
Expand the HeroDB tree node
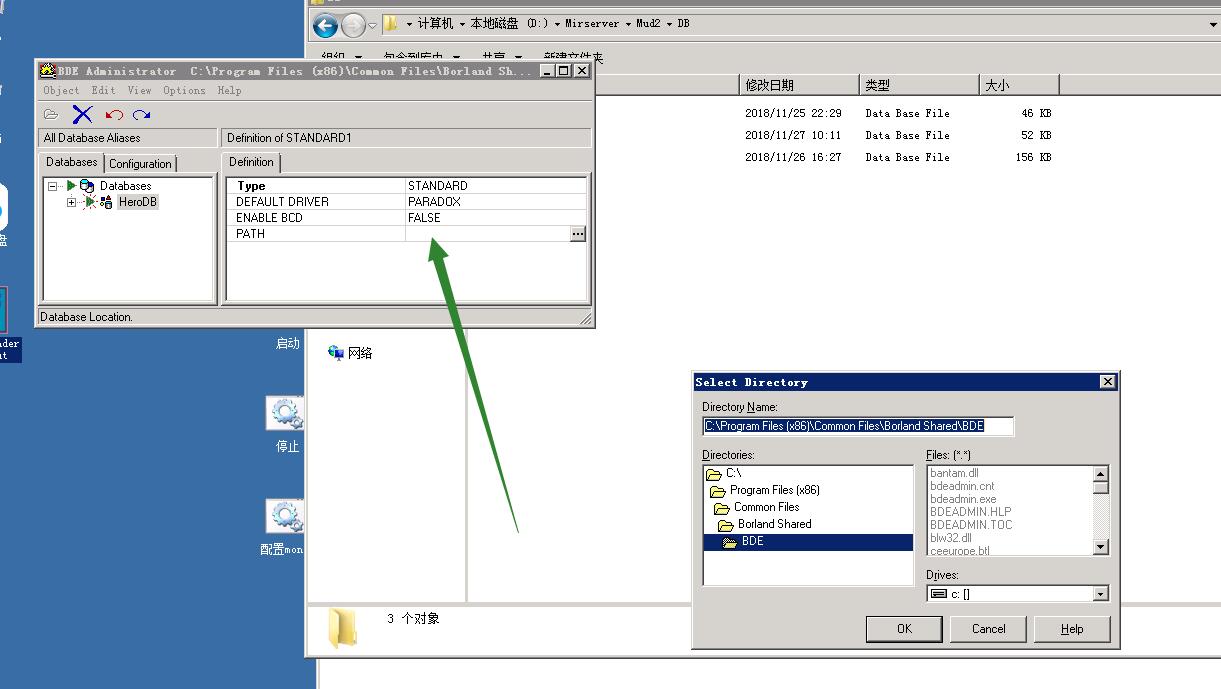[x=71, y=202]
